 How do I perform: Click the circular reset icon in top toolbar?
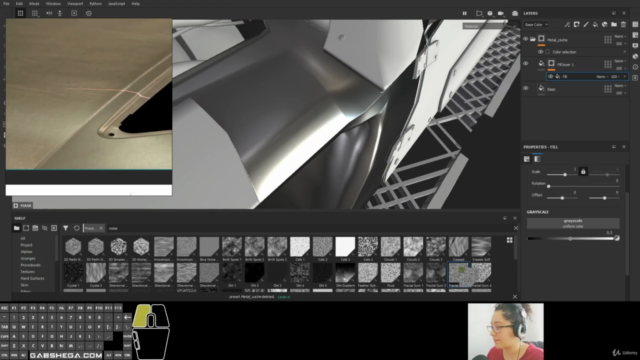click(89, 13)
